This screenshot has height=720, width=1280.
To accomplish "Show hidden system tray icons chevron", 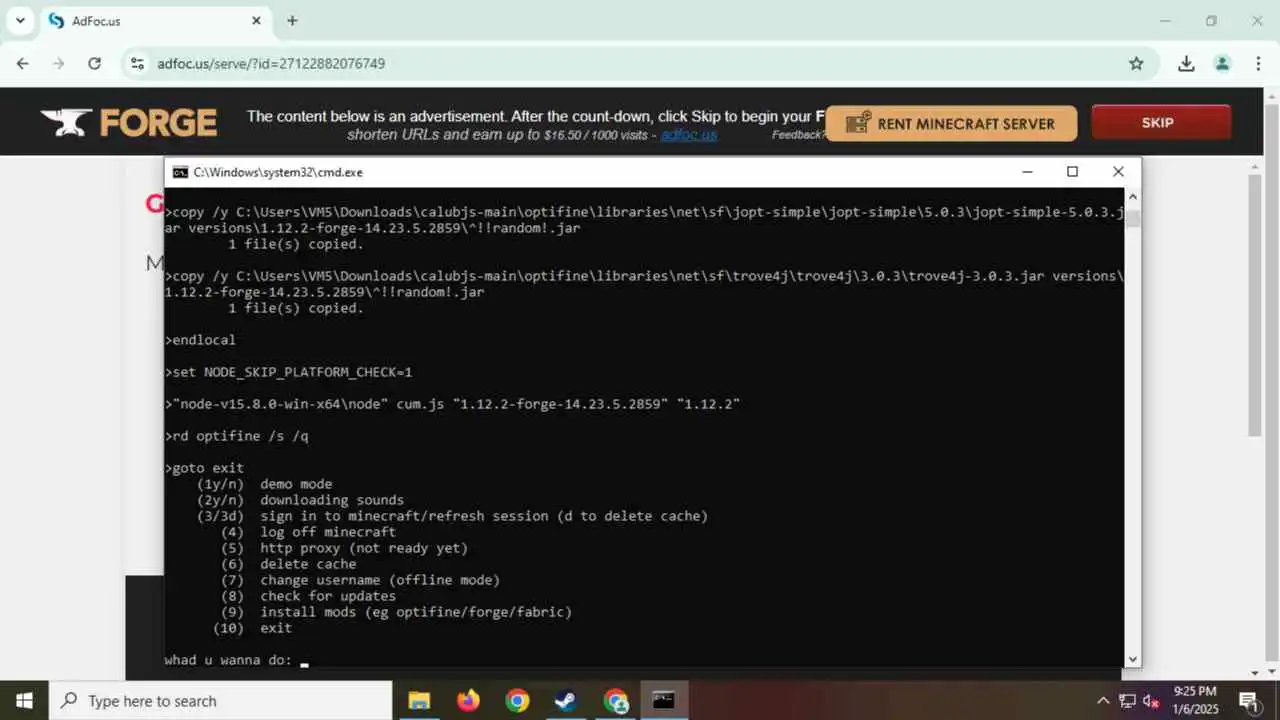I will (x=1103, y=700).
